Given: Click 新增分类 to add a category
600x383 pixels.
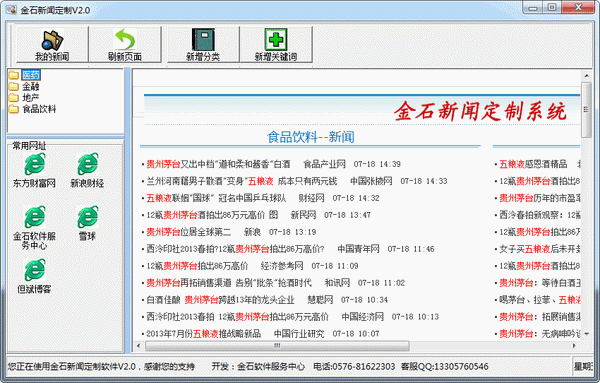Looking at the screenshot, I should pyautogui.click(x=203, y=44).
